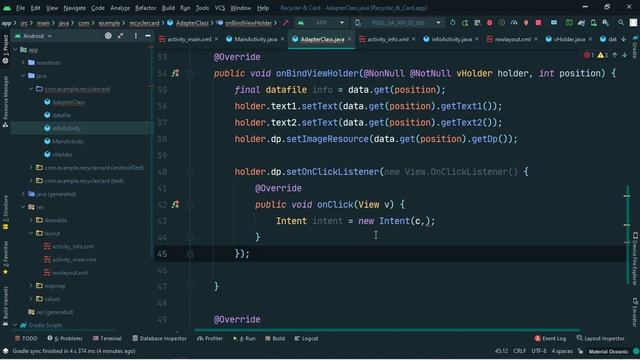This screenshot has height=360, width=640.
Task: Open the Refactor menu
Action: coord(145,8)
